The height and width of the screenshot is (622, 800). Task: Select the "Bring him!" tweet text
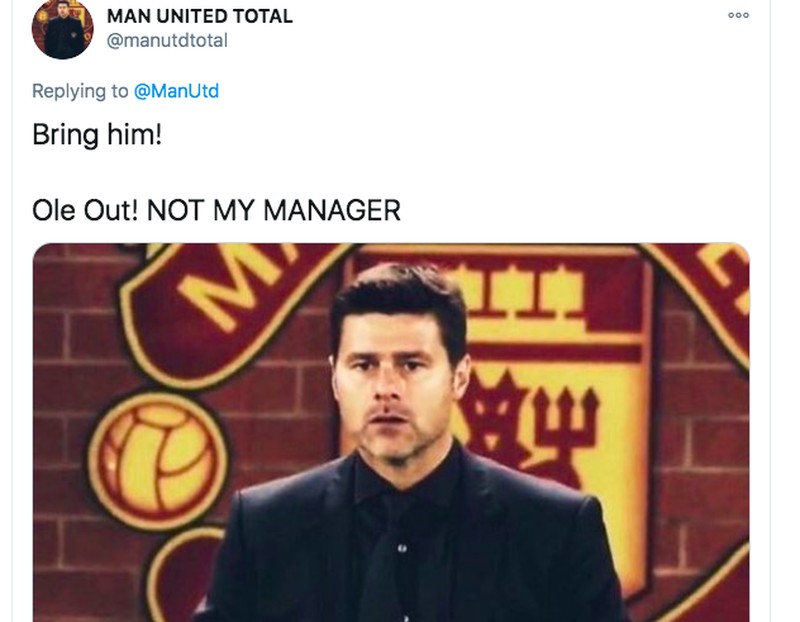pos(97,134)
